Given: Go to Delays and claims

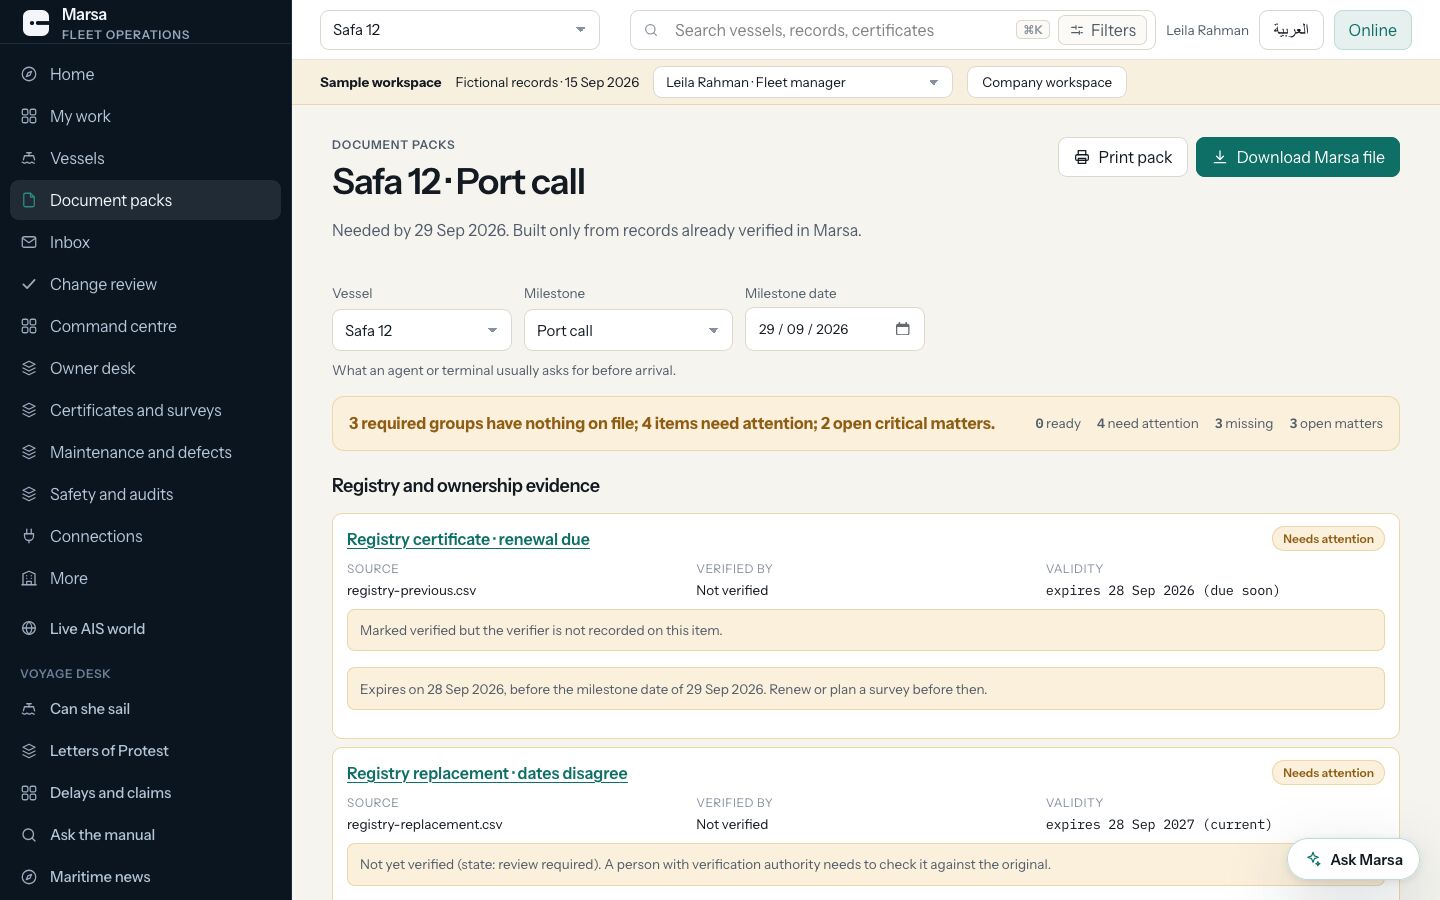Looking at the screenshot, I should [145, 793].
